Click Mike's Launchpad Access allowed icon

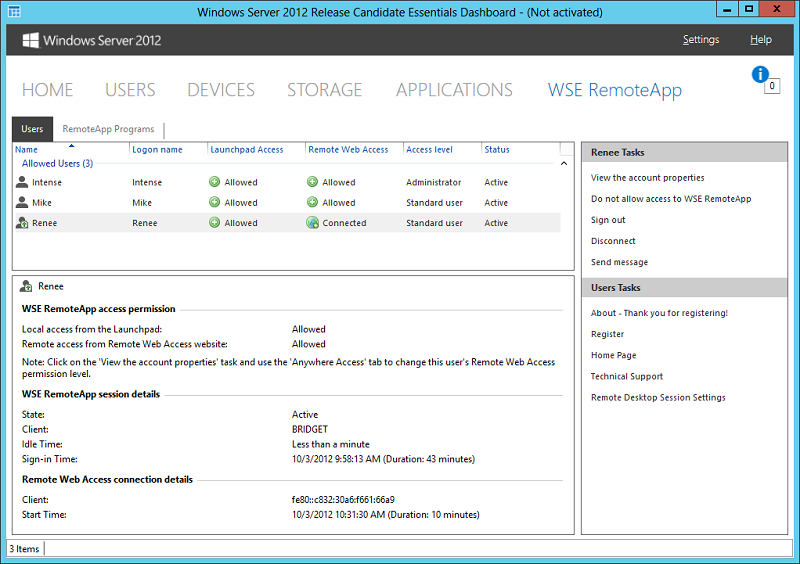pos(215,203)
